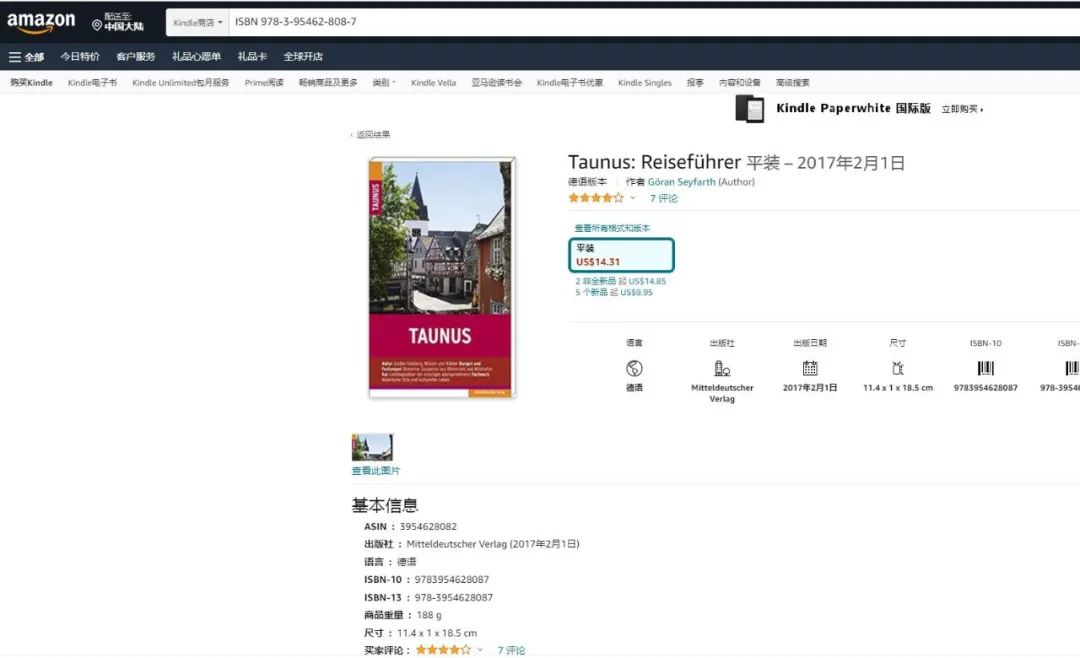Click the publication date calendar icon
This screenshot has width=1080, height=658.
[810, 369]
